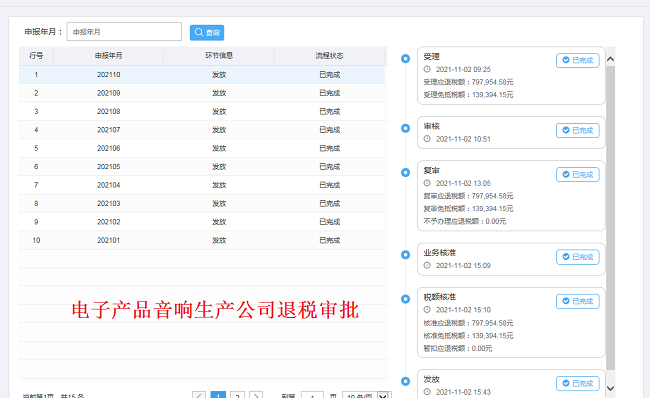Click the 申报年月 column header

tap(109, 56)
